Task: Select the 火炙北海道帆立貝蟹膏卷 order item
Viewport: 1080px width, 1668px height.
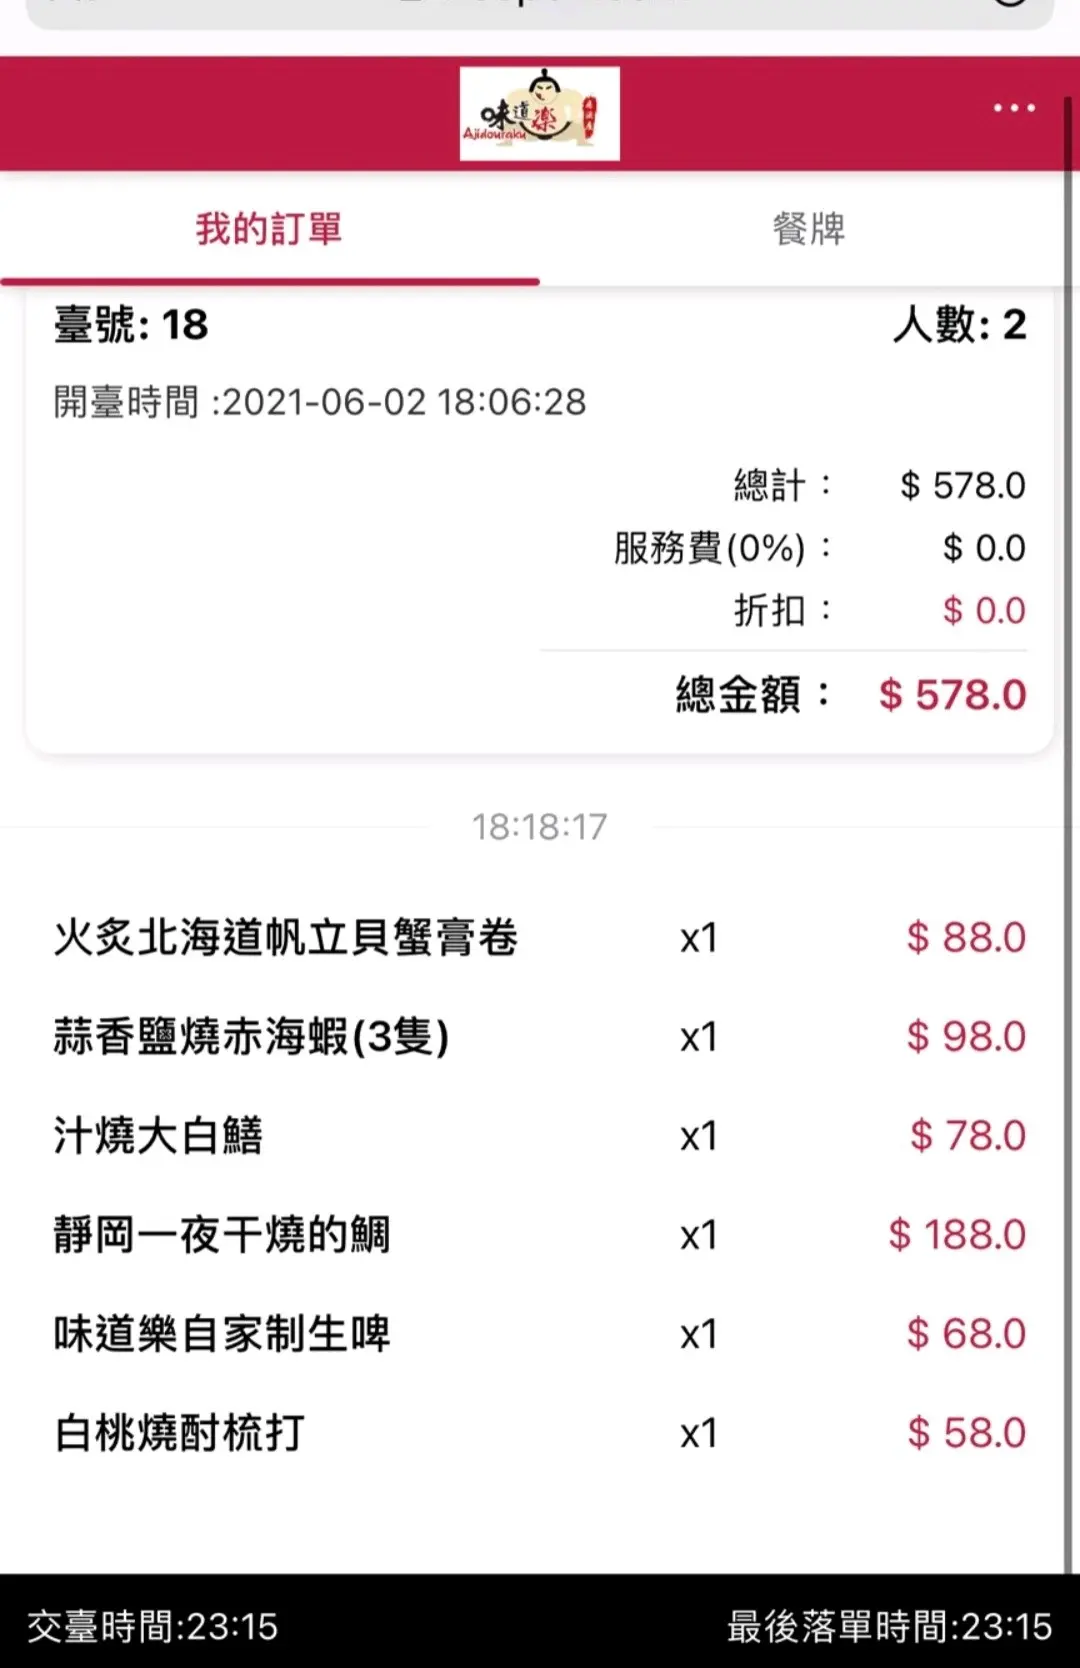Action: [286, 938]
